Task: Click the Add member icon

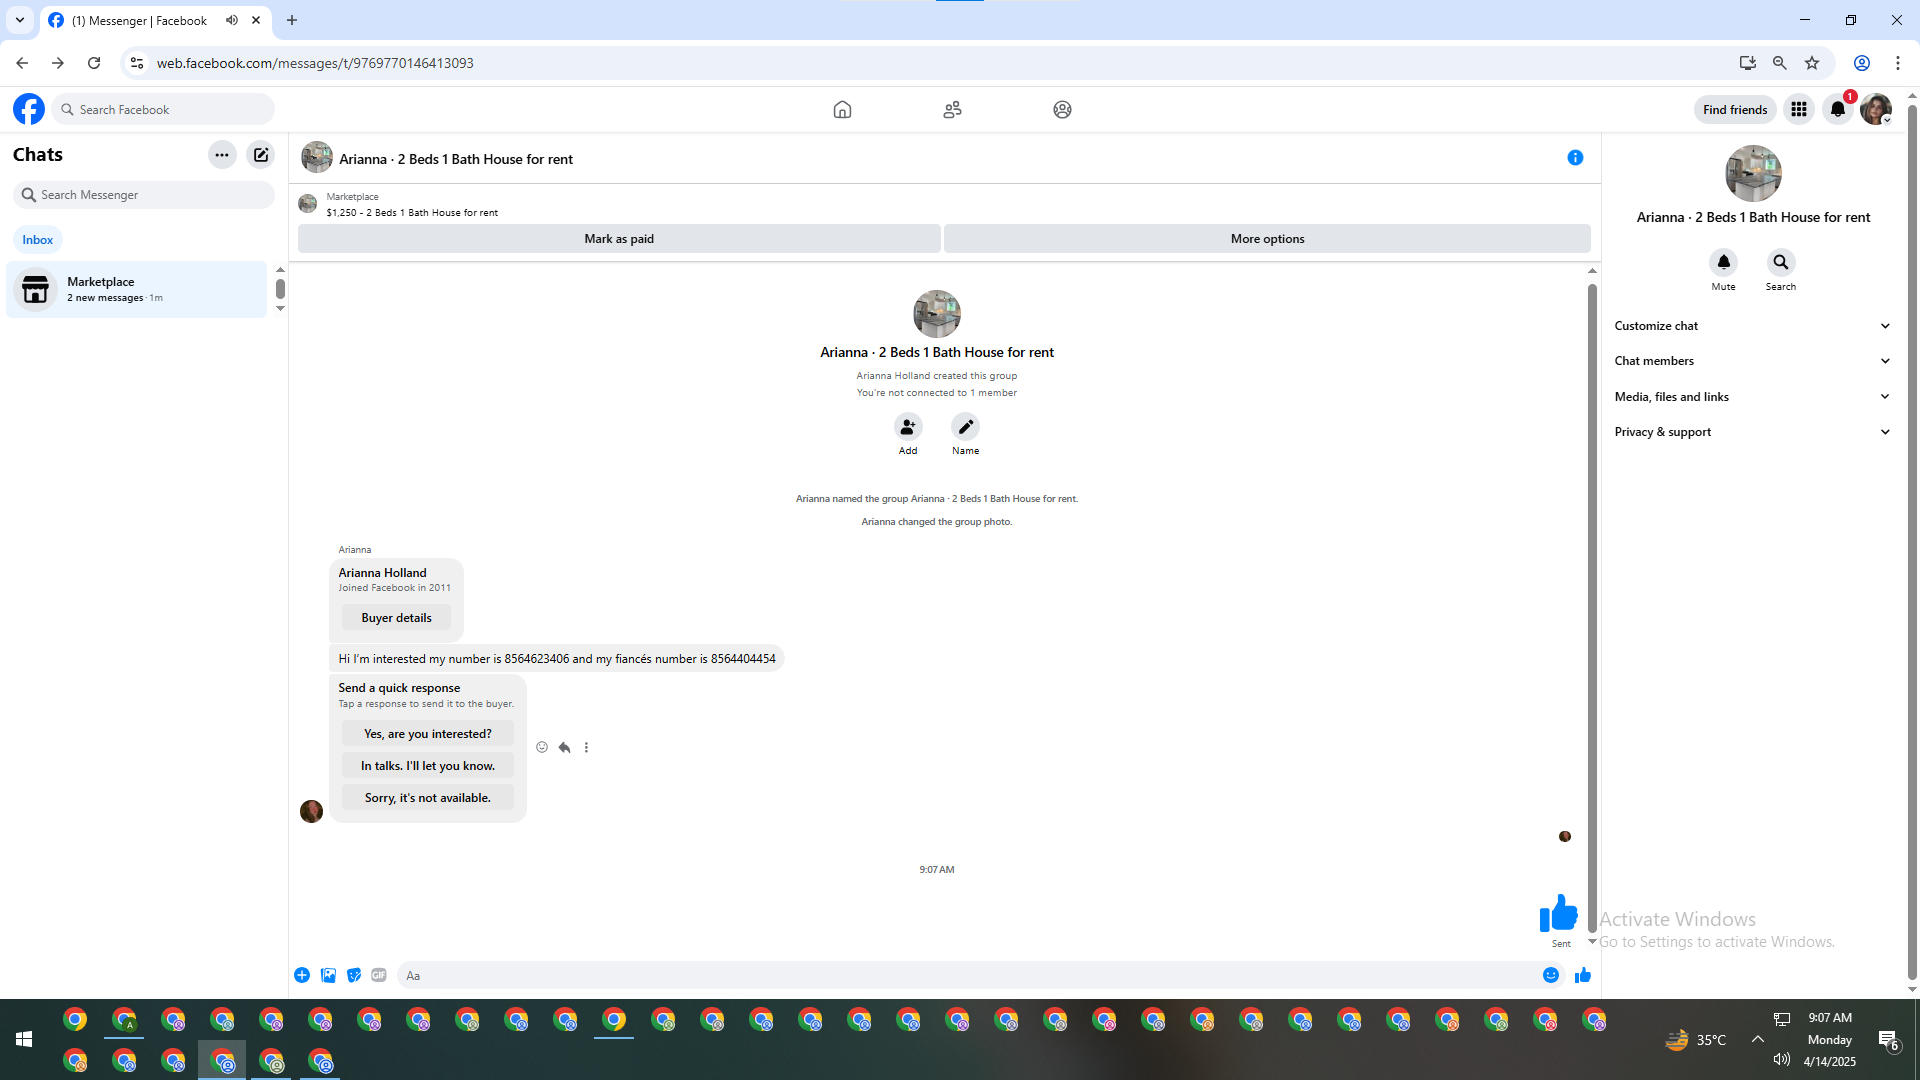Action: (x=907, y=427)
